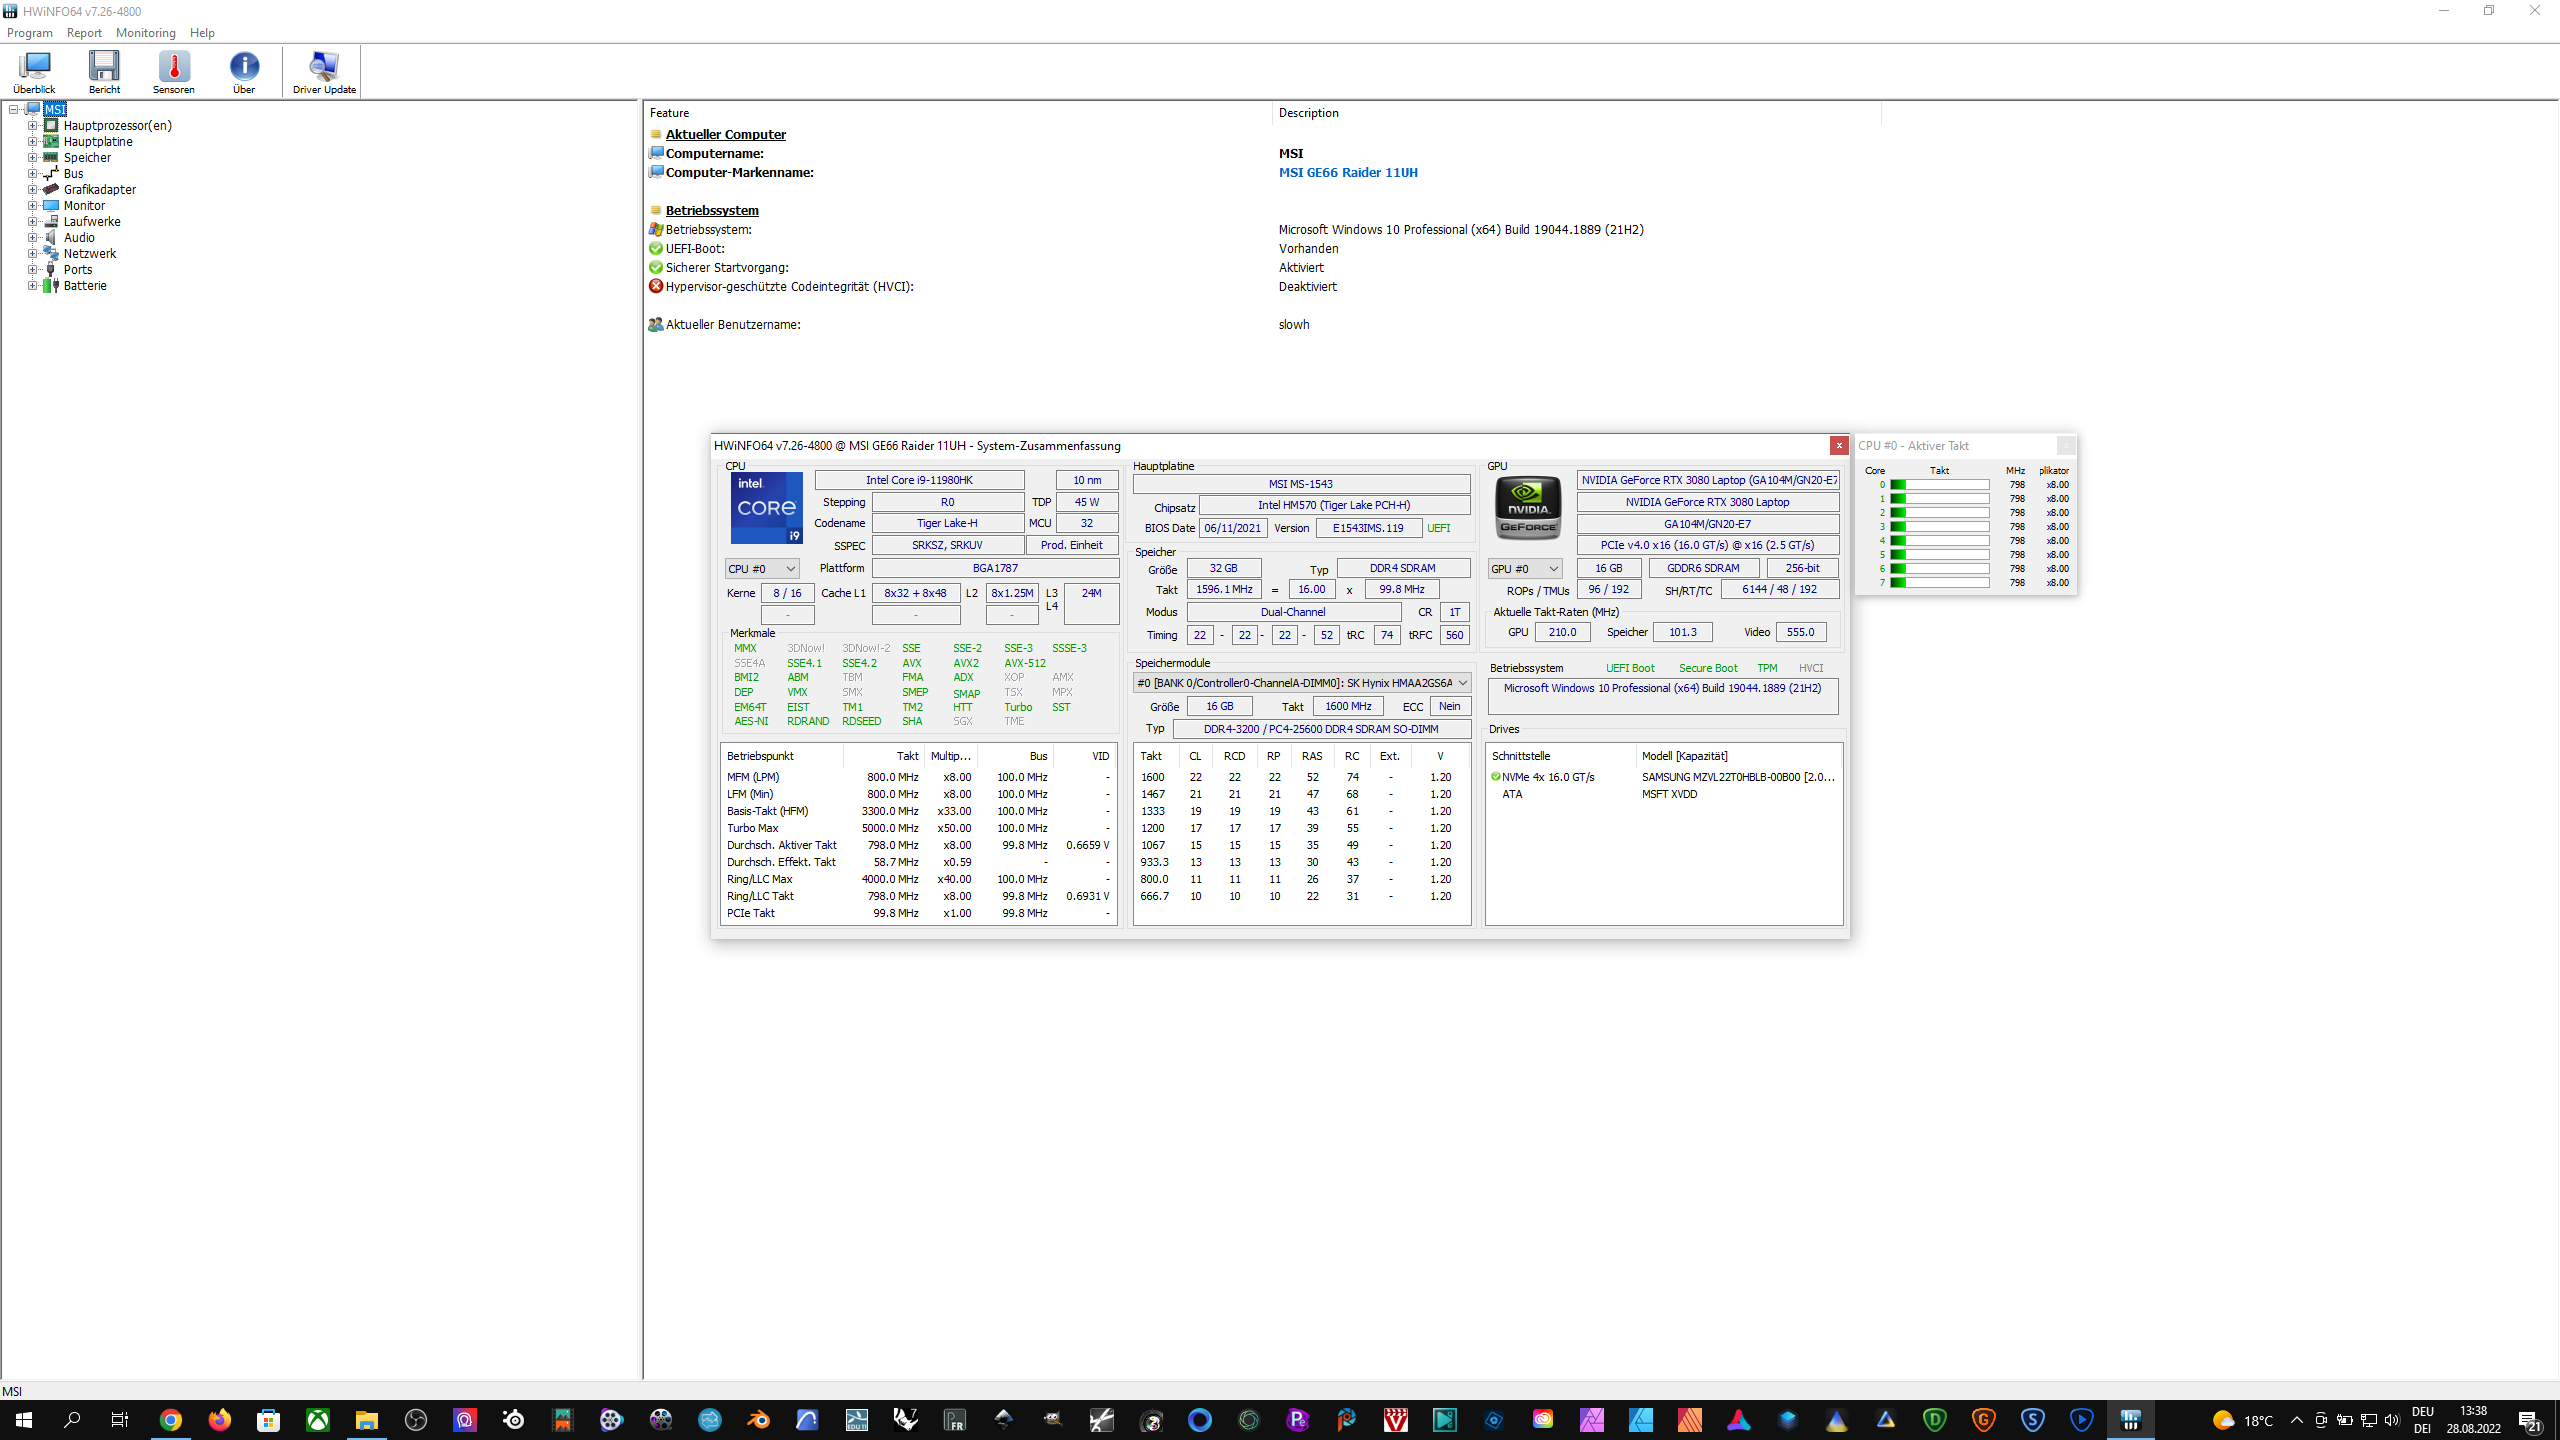Open Xbox app in taskbar
This screenshot has height=1440, width=2560.
point(318,1420)
